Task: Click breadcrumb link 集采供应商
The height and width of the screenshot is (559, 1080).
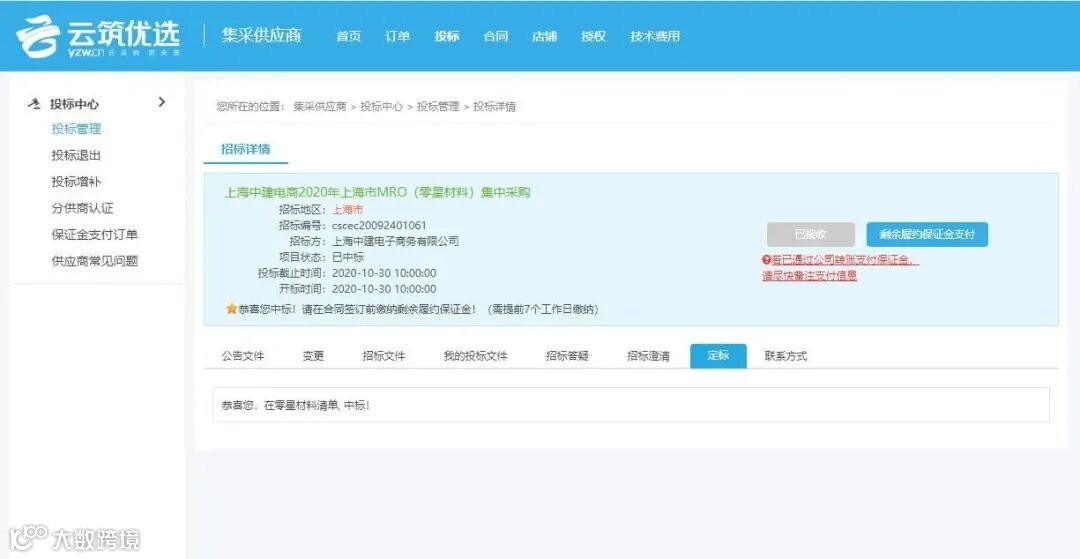Action: click(x=320, y=107)
